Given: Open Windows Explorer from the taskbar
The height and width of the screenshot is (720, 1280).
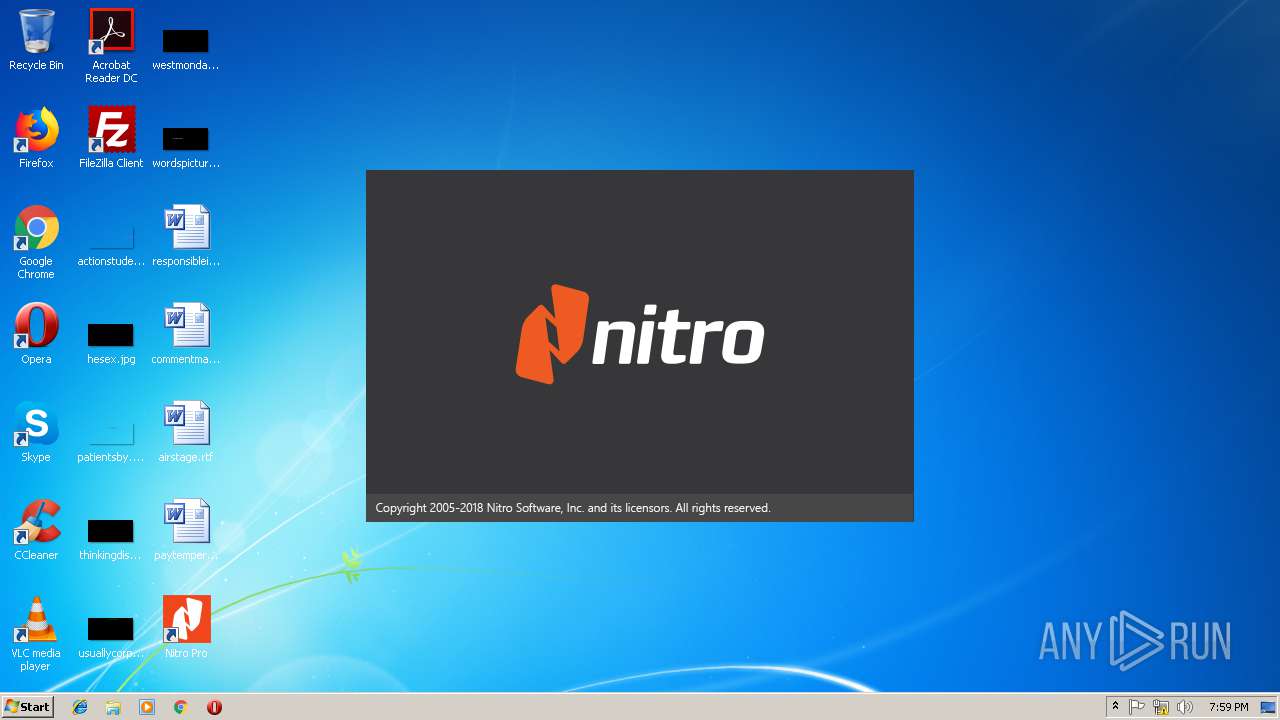Looking at the screenshot, I should (x=113, y=707).
